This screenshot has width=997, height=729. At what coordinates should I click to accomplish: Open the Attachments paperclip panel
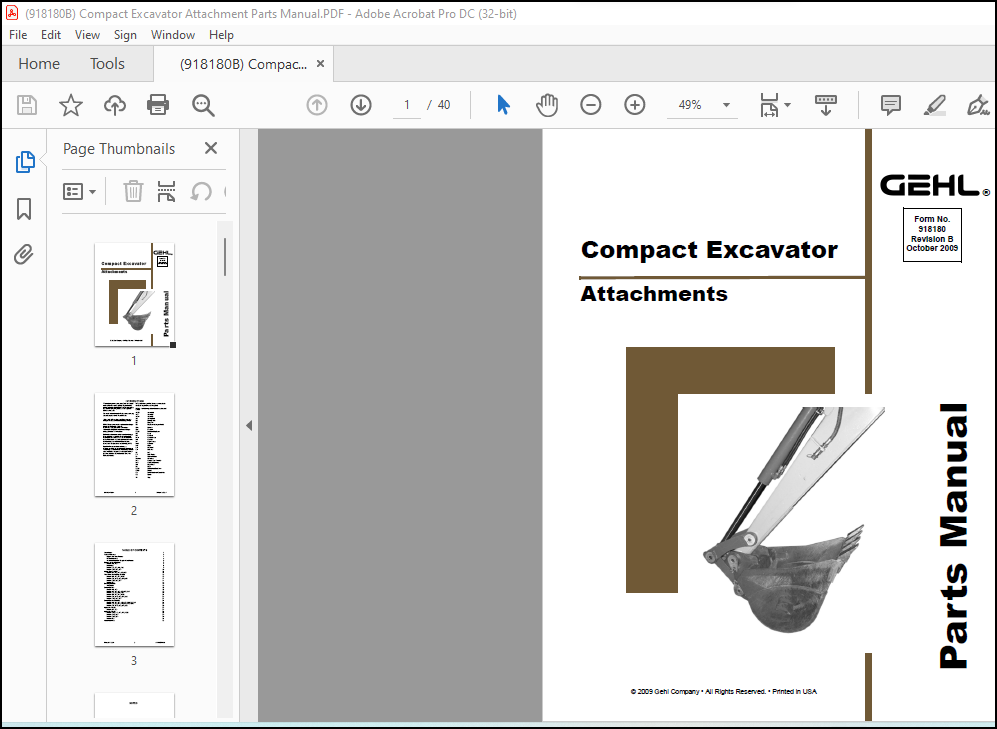tap(24, 254)
